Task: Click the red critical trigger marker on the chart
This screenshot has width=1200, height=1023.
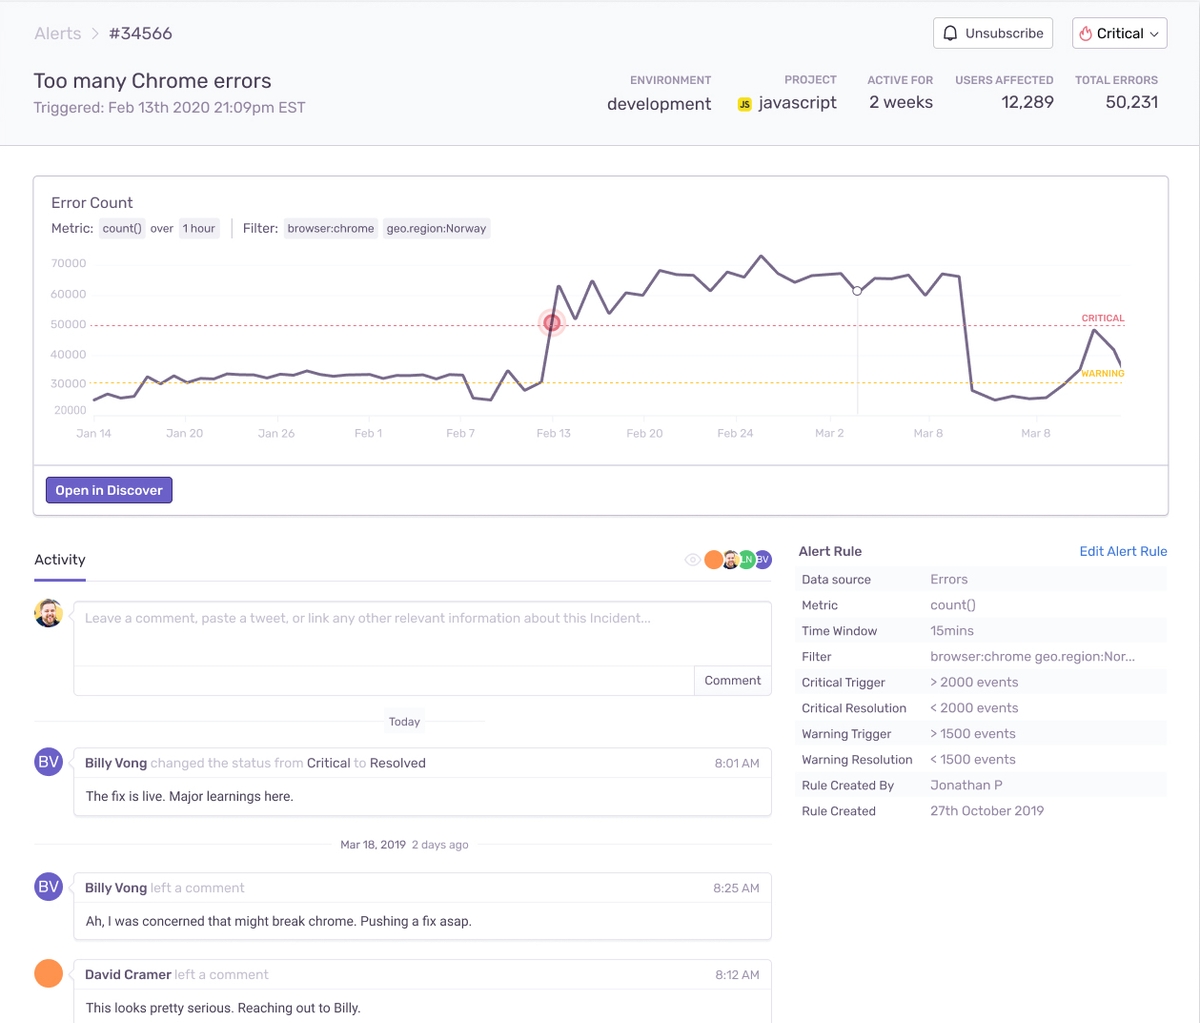Action: [551, 322]
